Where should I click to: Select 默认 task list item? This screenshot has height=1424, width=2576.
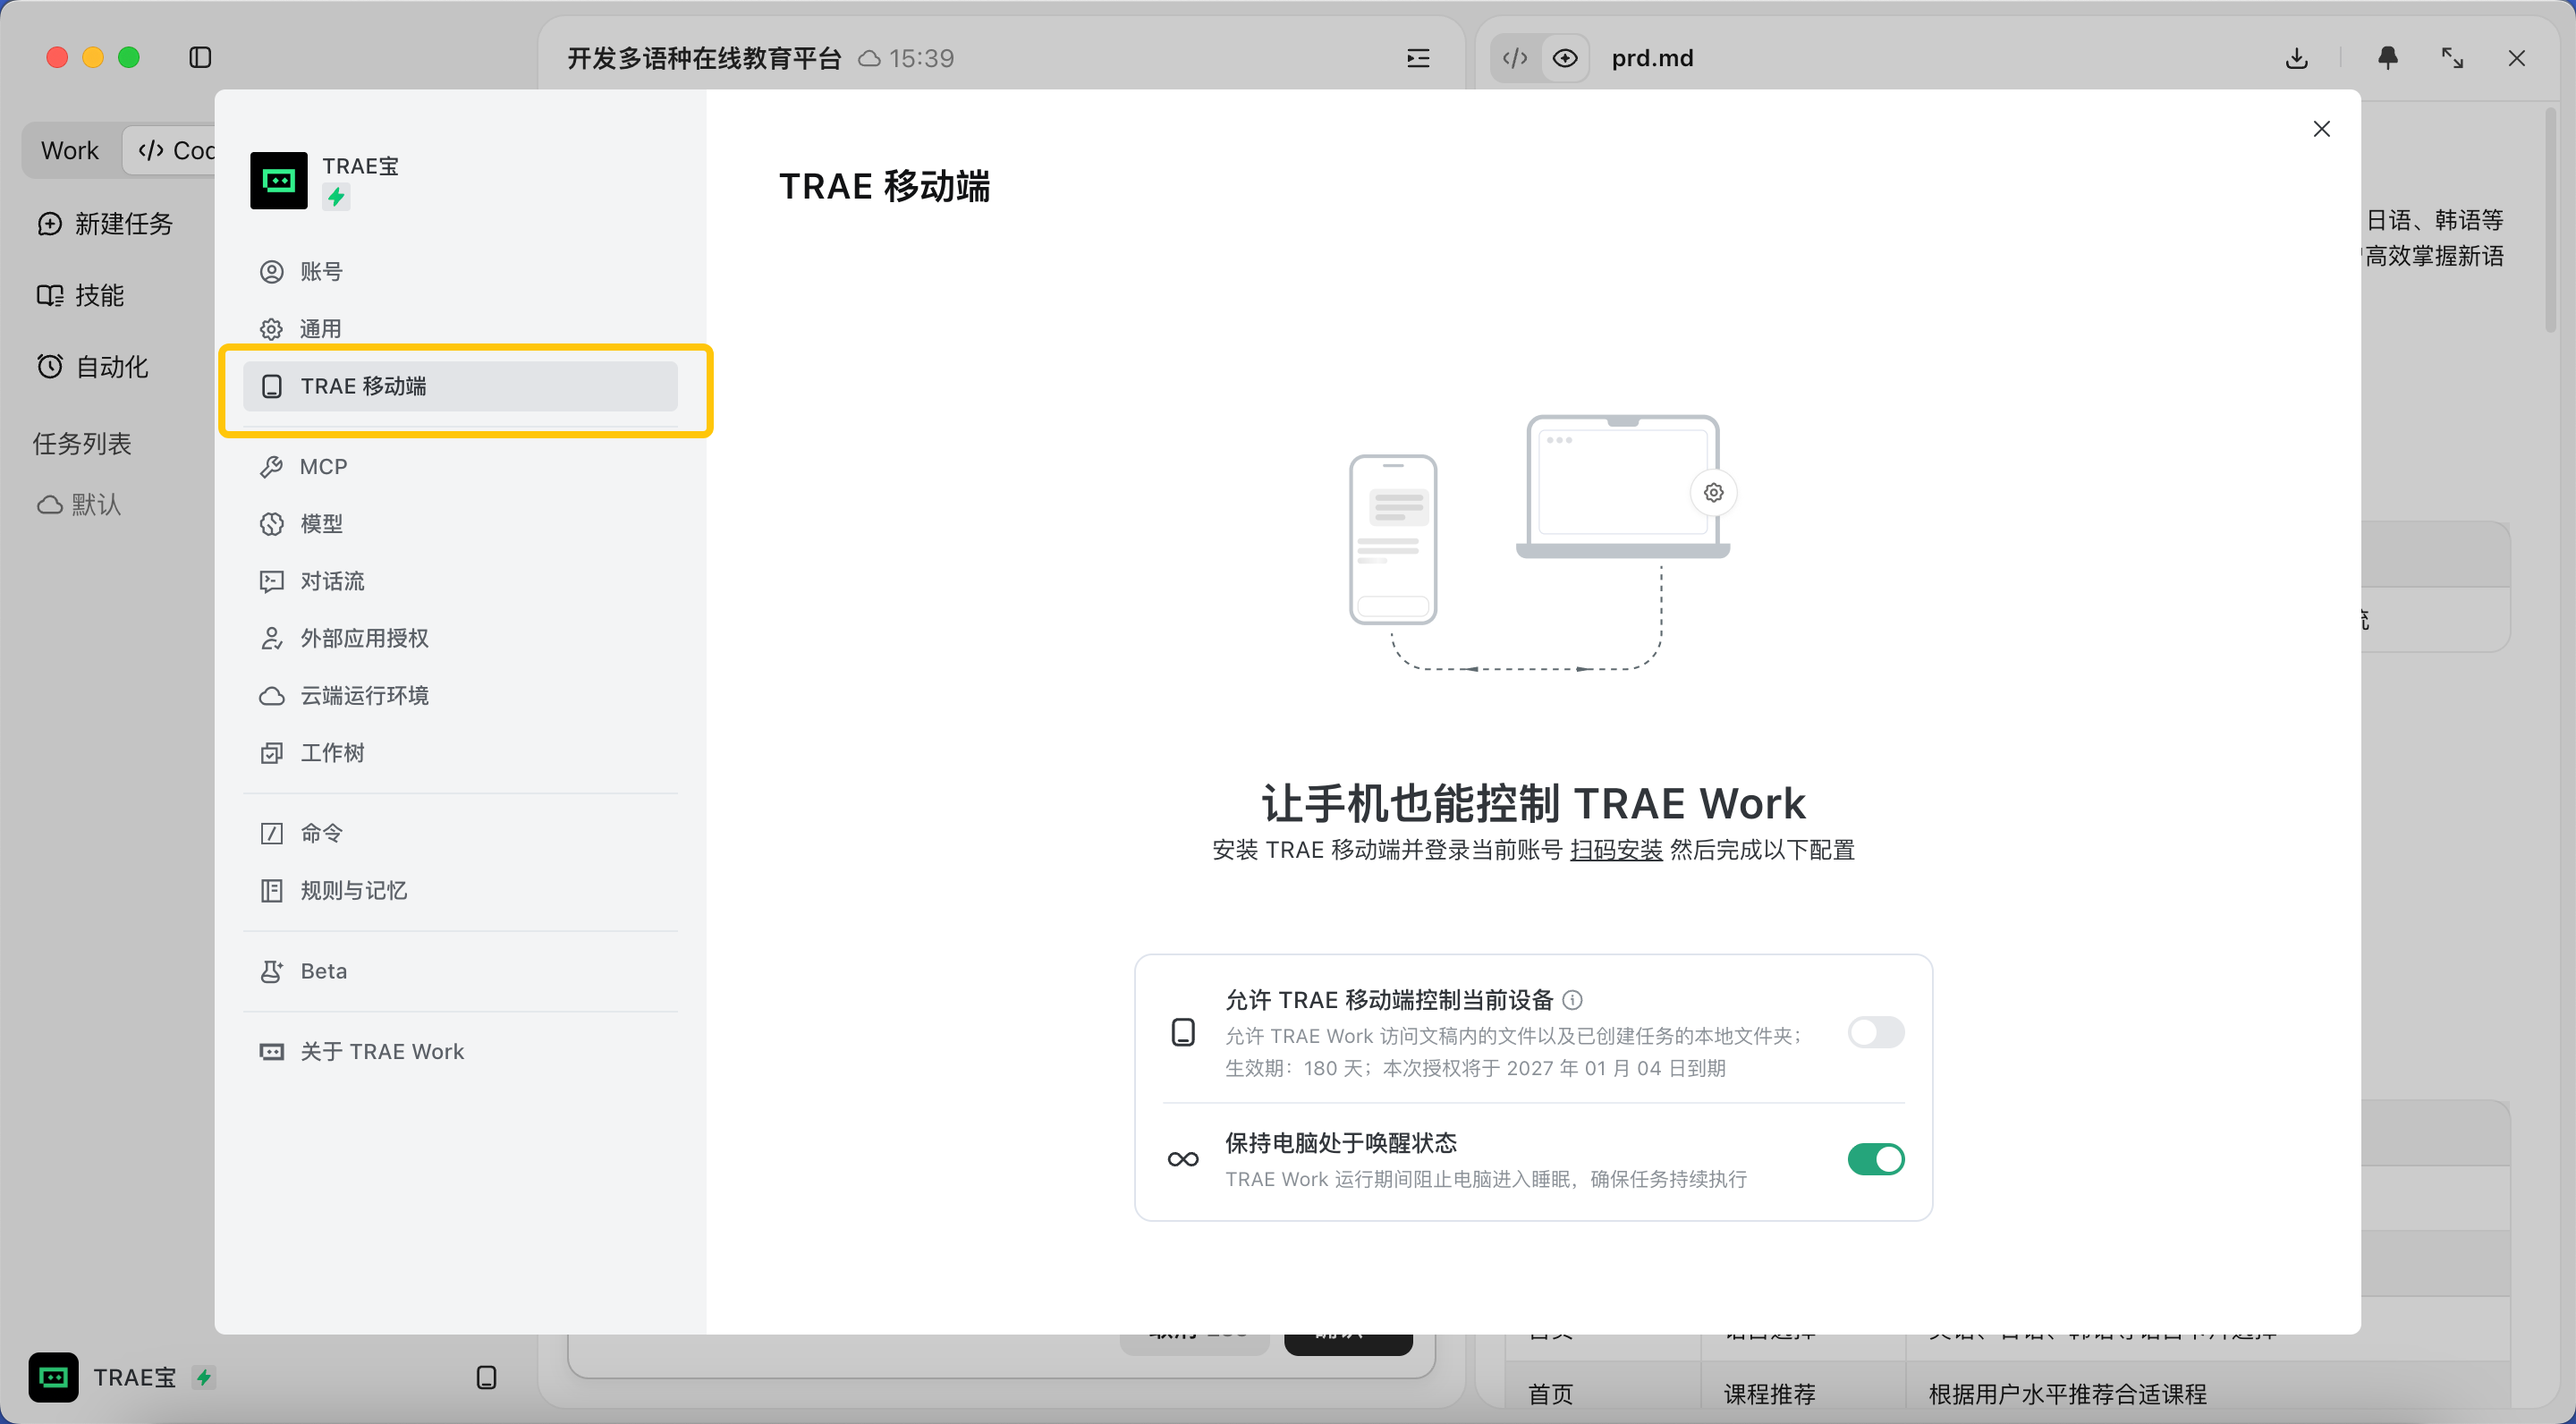80,504
